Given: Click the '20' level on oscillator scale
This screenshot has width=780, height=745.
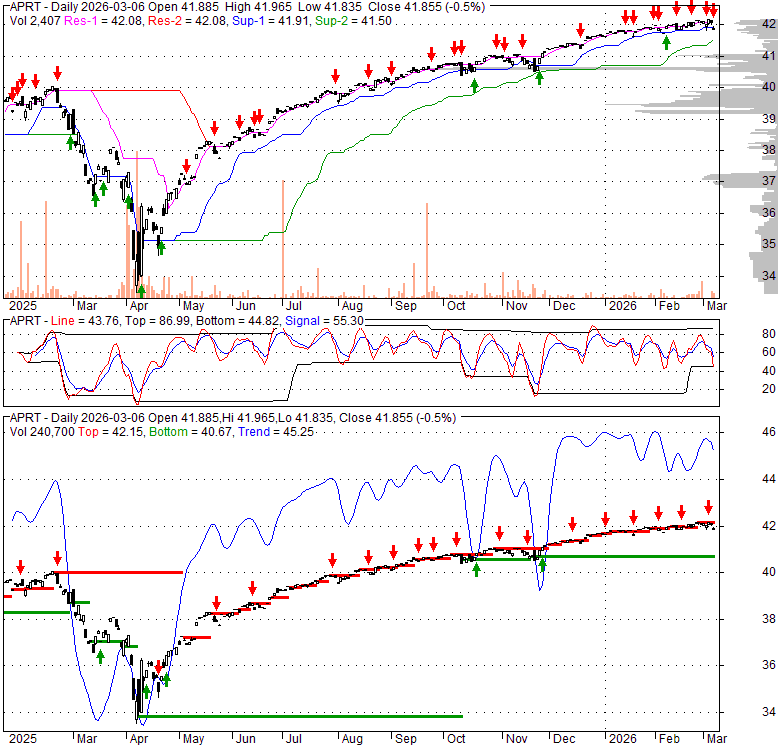Looking at the screenshot, I should (x=769, y=389).
